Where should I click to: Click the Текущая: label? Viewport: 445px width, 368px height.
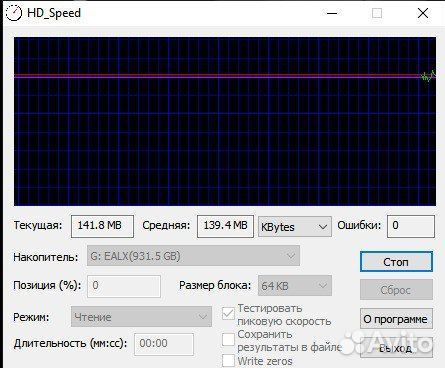point(38,225)
